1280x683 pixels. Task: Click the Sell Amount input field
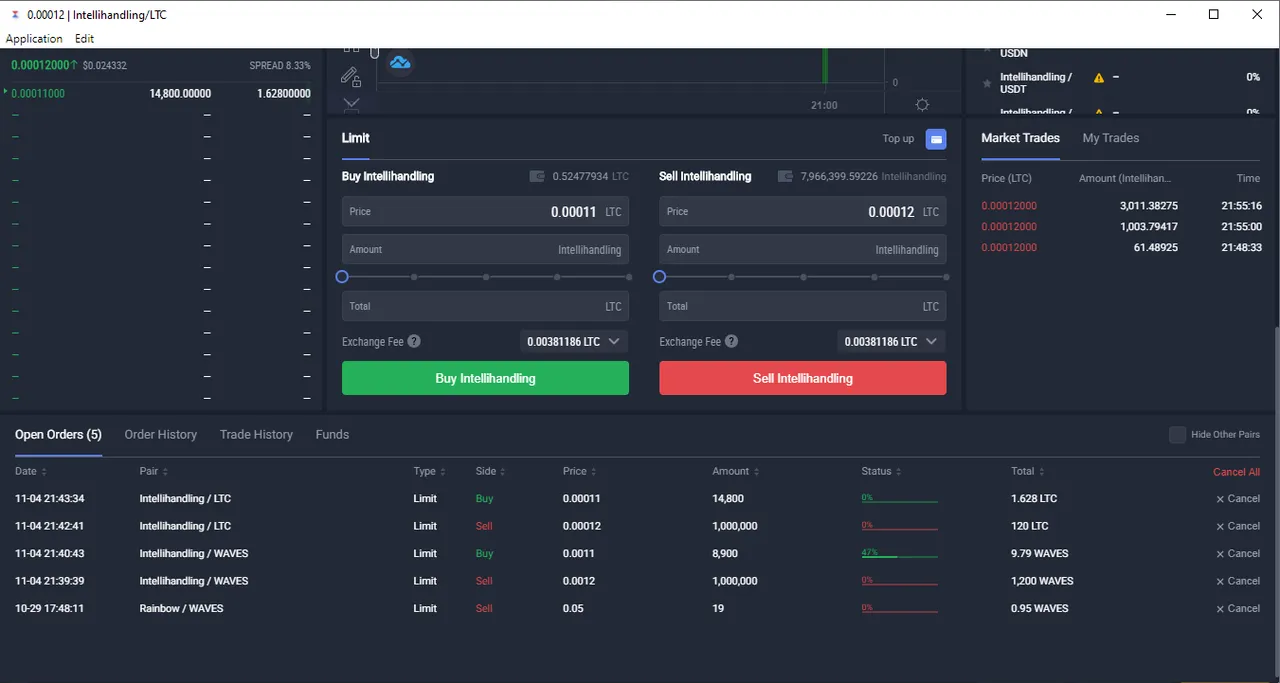tap(802, 250)
